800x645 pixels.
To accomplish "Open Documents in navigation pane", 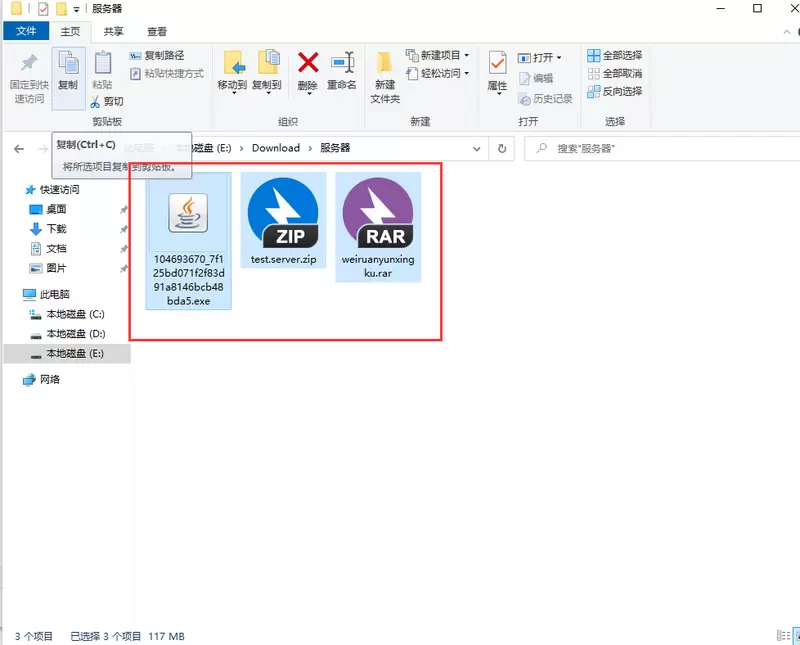I will click(x=48, y=249).
